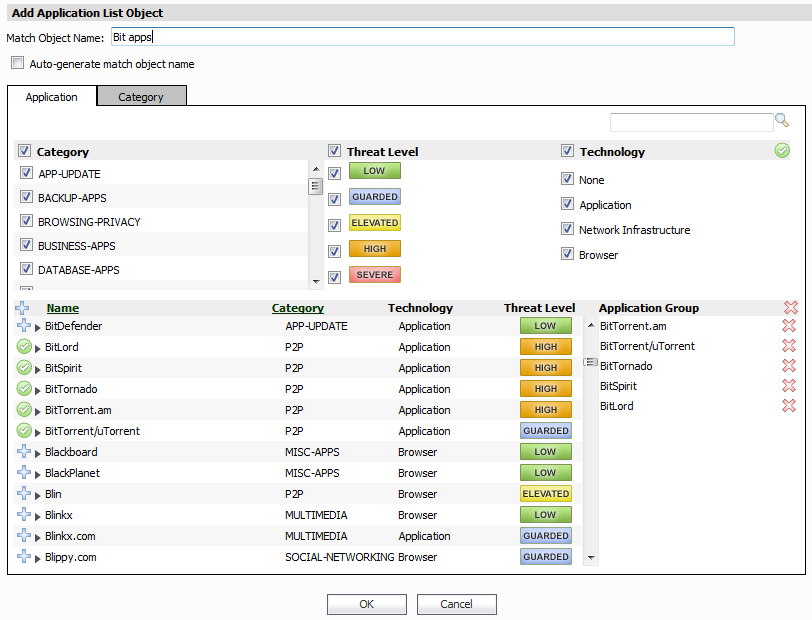Add Blinkx.com using its plus icon
The width and height of the screenshot is (812, 620).
click(24, 536)
